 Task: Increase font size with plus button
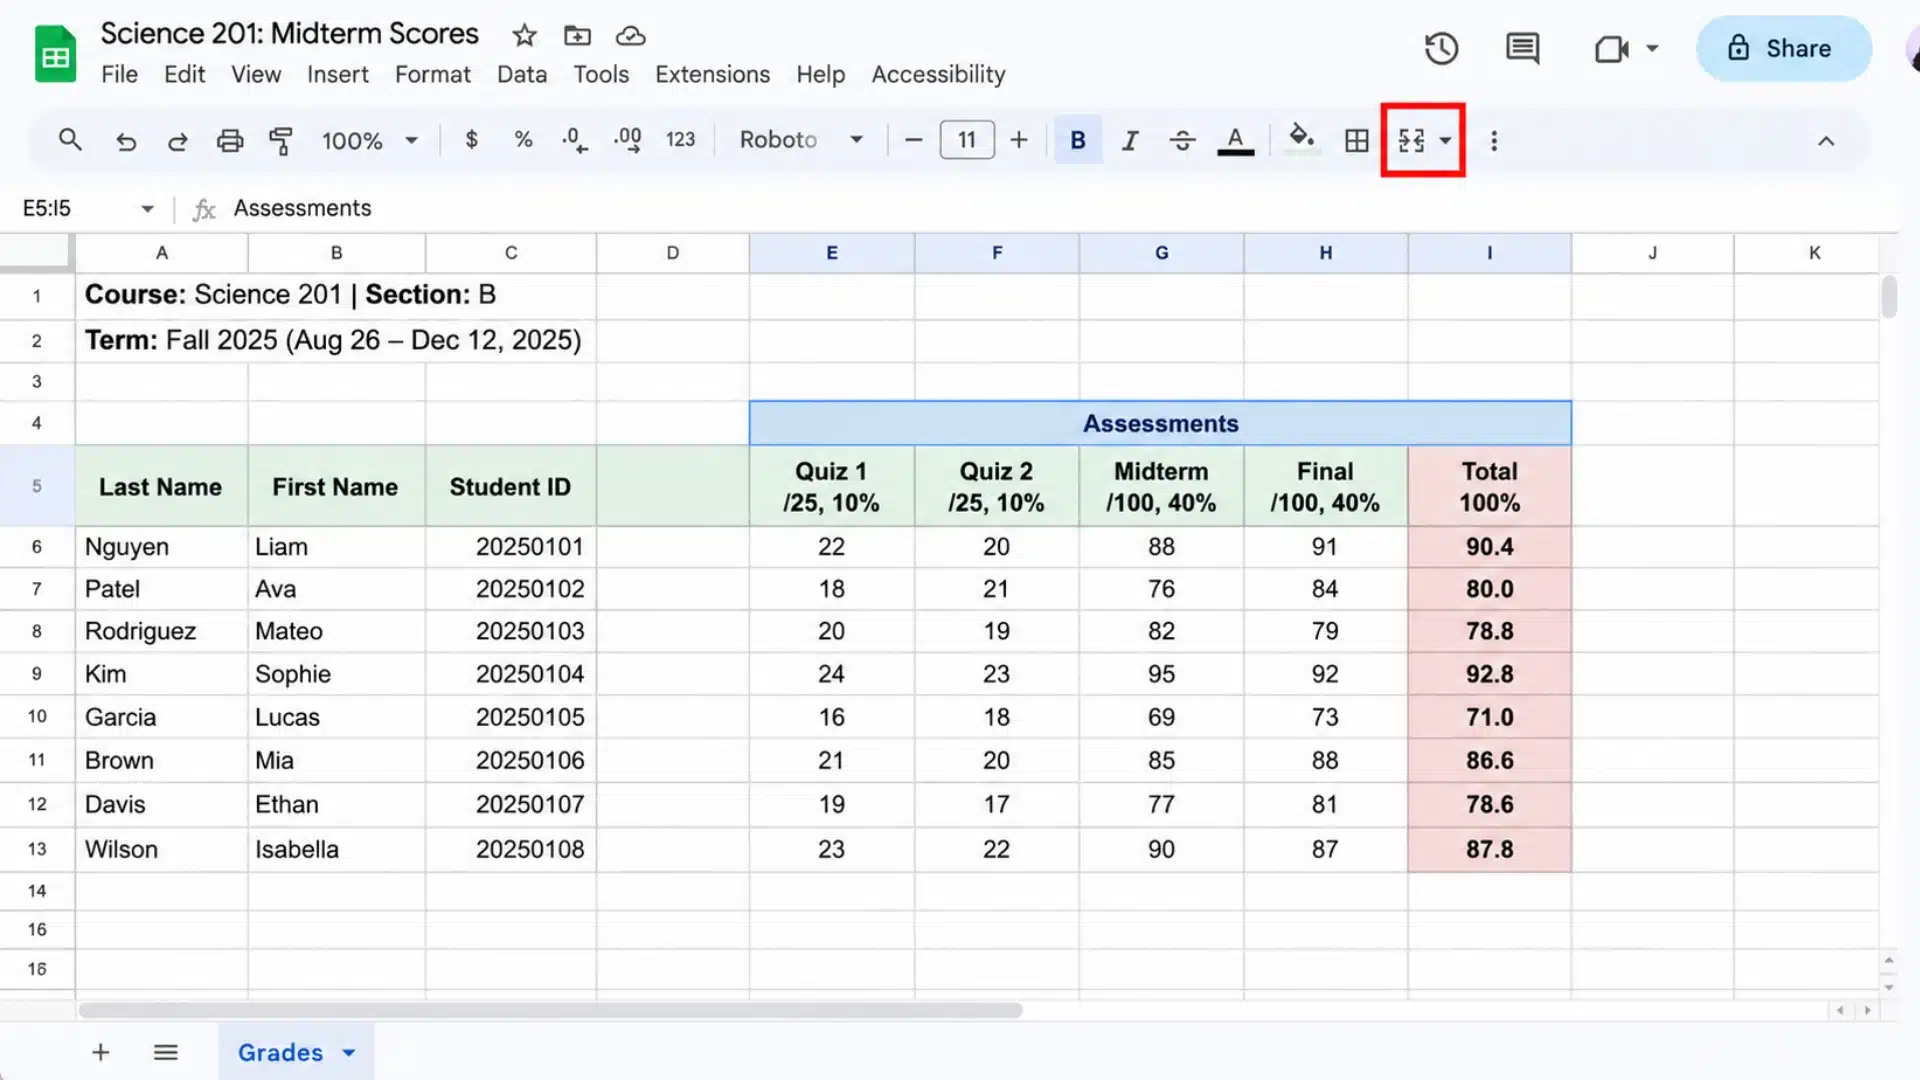(x=1018, y=140)
